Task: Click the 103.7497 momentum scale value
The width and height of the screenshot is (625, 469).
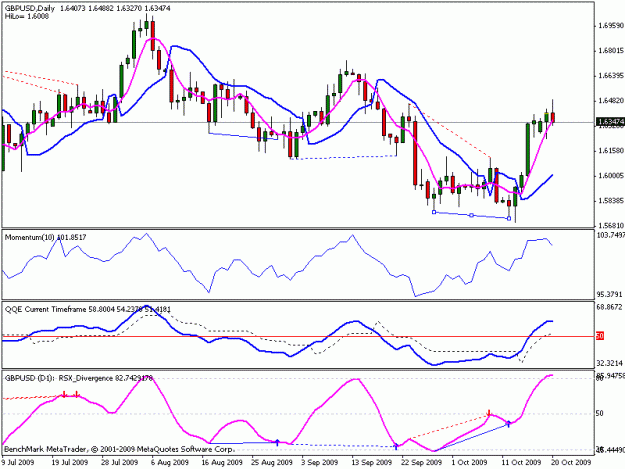Action: pos(610,235)
